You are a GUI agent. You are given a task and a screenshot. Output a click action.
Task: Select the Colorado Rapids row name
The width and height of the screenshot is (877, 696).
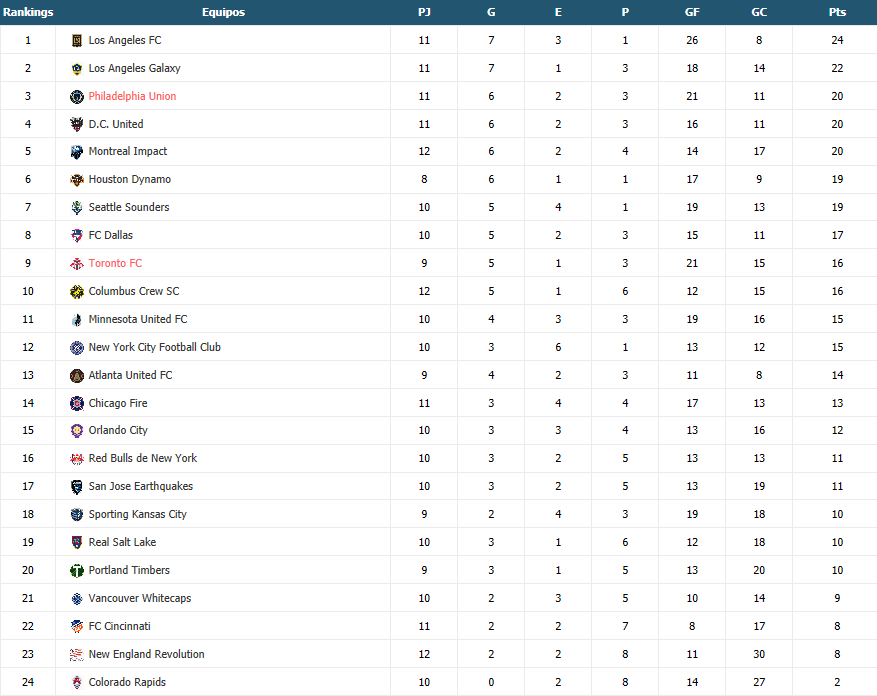click(x=127, y=682)
